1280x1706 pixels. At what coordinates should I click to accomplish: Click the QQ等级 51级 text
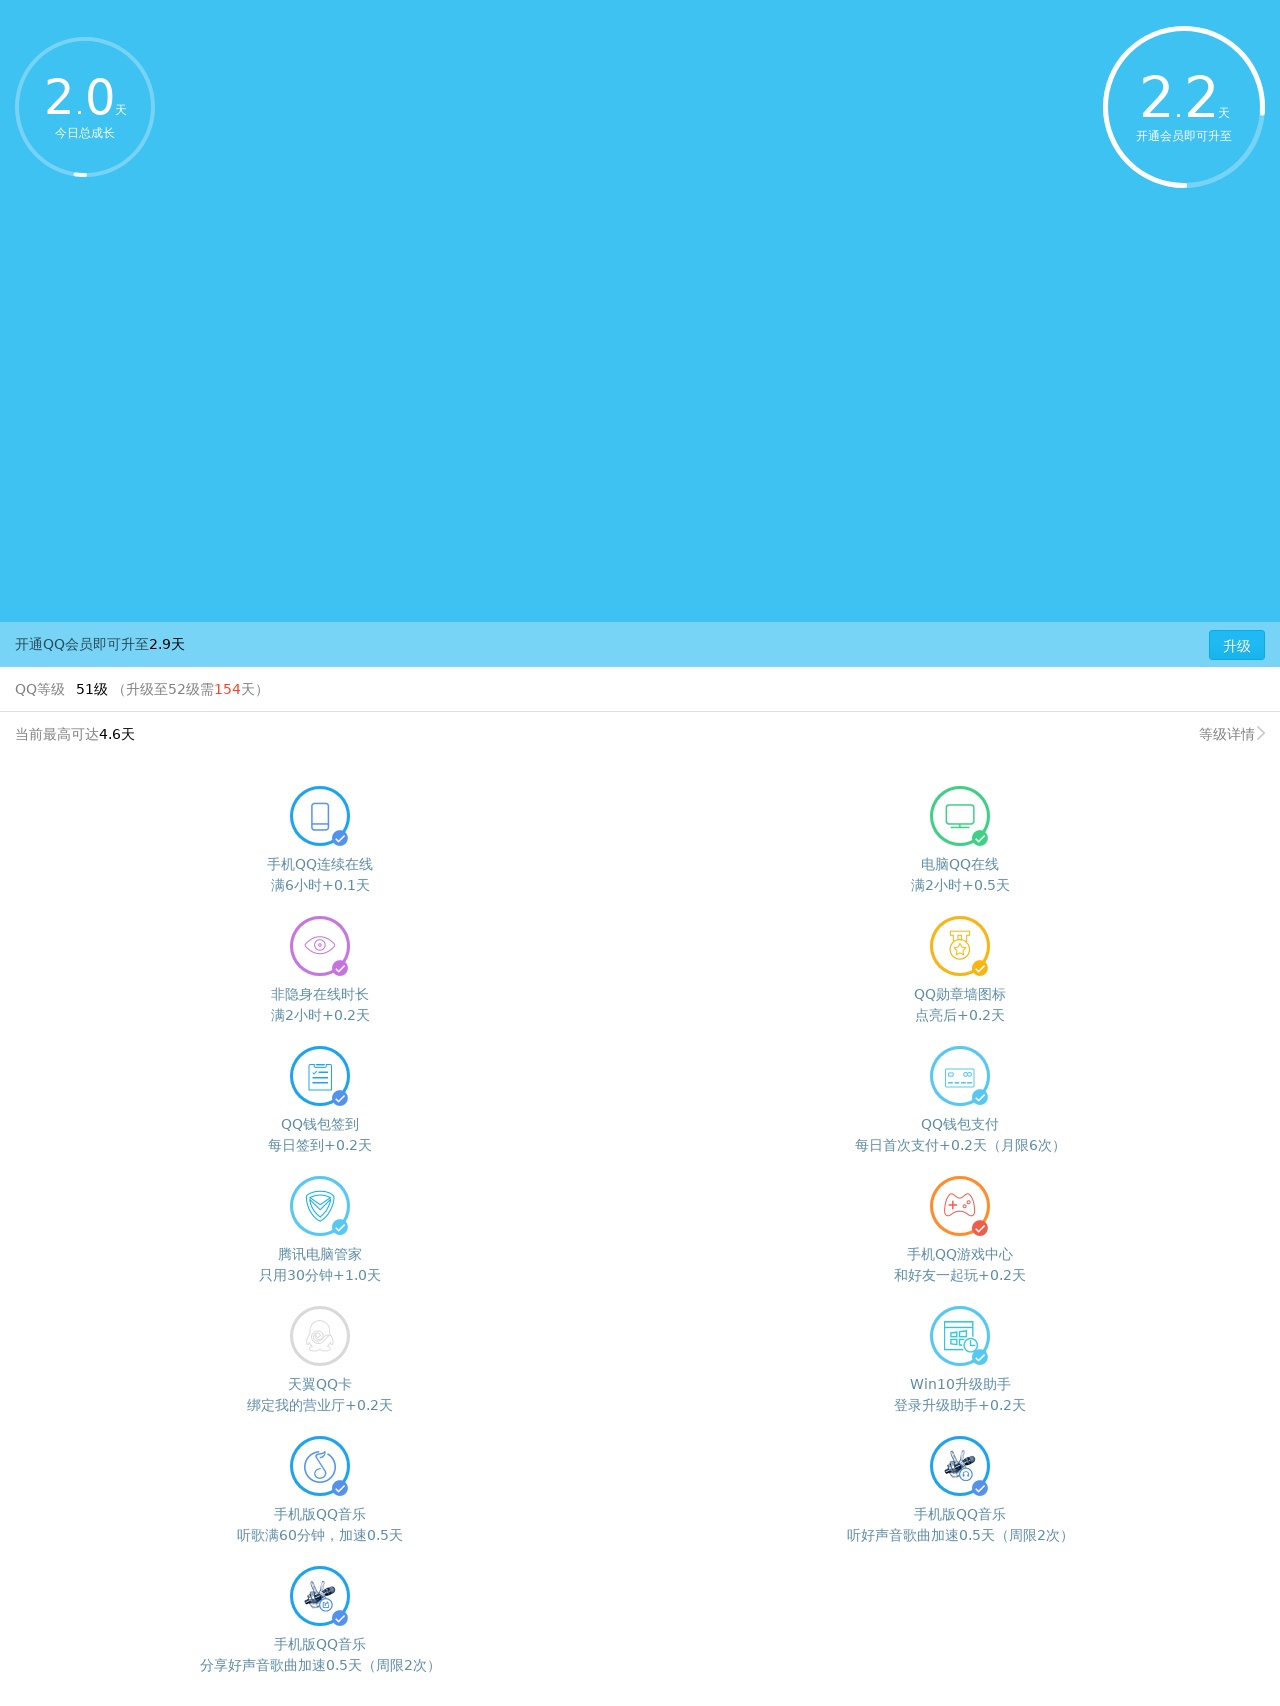point(61,689)
